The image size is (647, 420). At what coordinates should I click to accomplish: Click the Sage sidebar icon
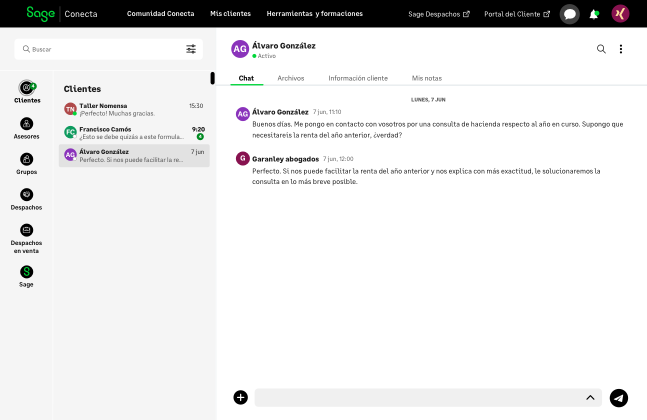click(x=27, y=276)
